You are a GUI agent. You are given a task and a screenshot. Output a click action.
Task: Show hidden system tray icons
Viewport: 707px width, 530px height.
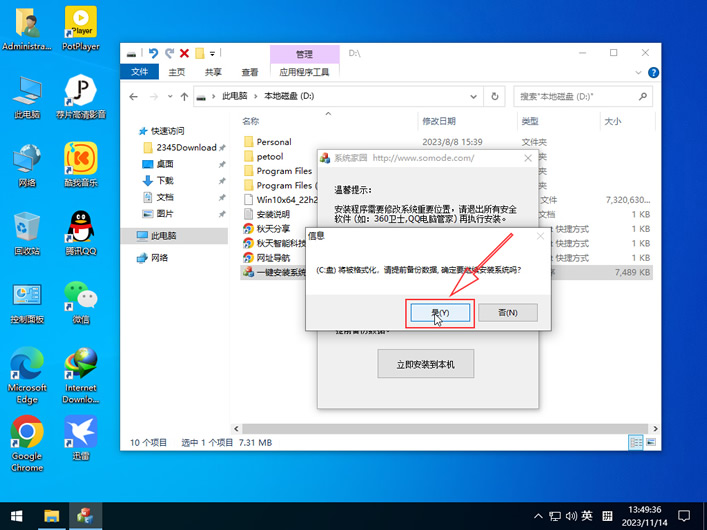538,516
